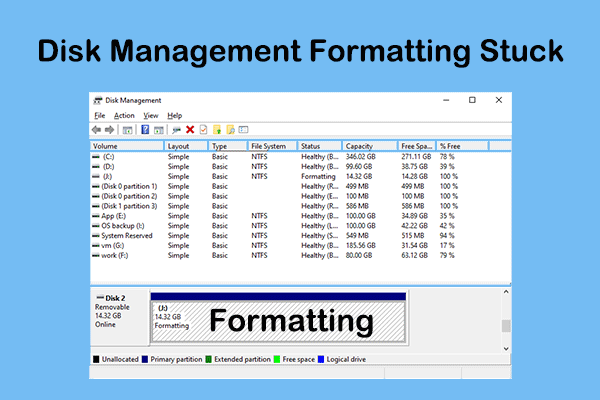Image resolution: width=600 pixels, height=400 pixels.
Task: Sort by the Type column header
Action: (x=228, y=146)
